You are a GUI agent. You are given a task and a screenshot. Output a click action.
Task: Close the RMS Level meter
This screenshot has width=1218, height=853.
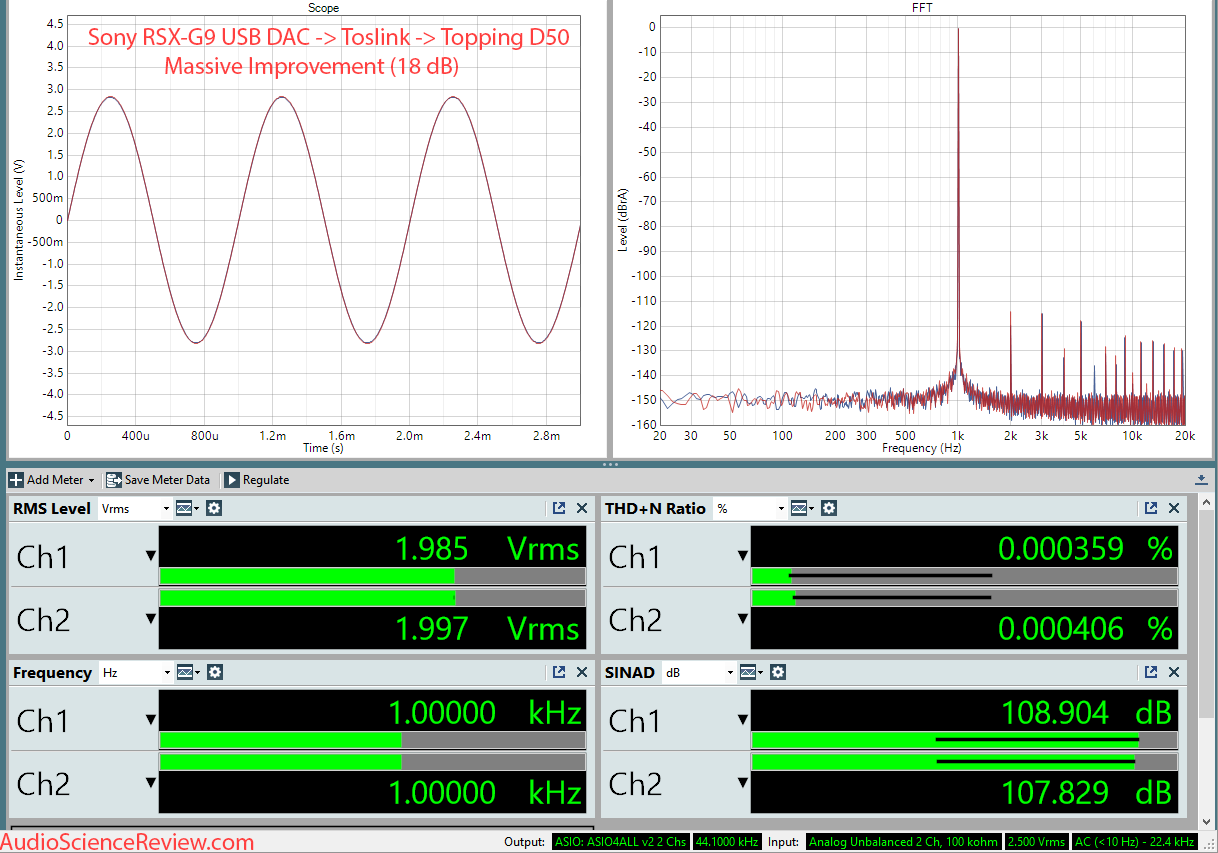582,509
